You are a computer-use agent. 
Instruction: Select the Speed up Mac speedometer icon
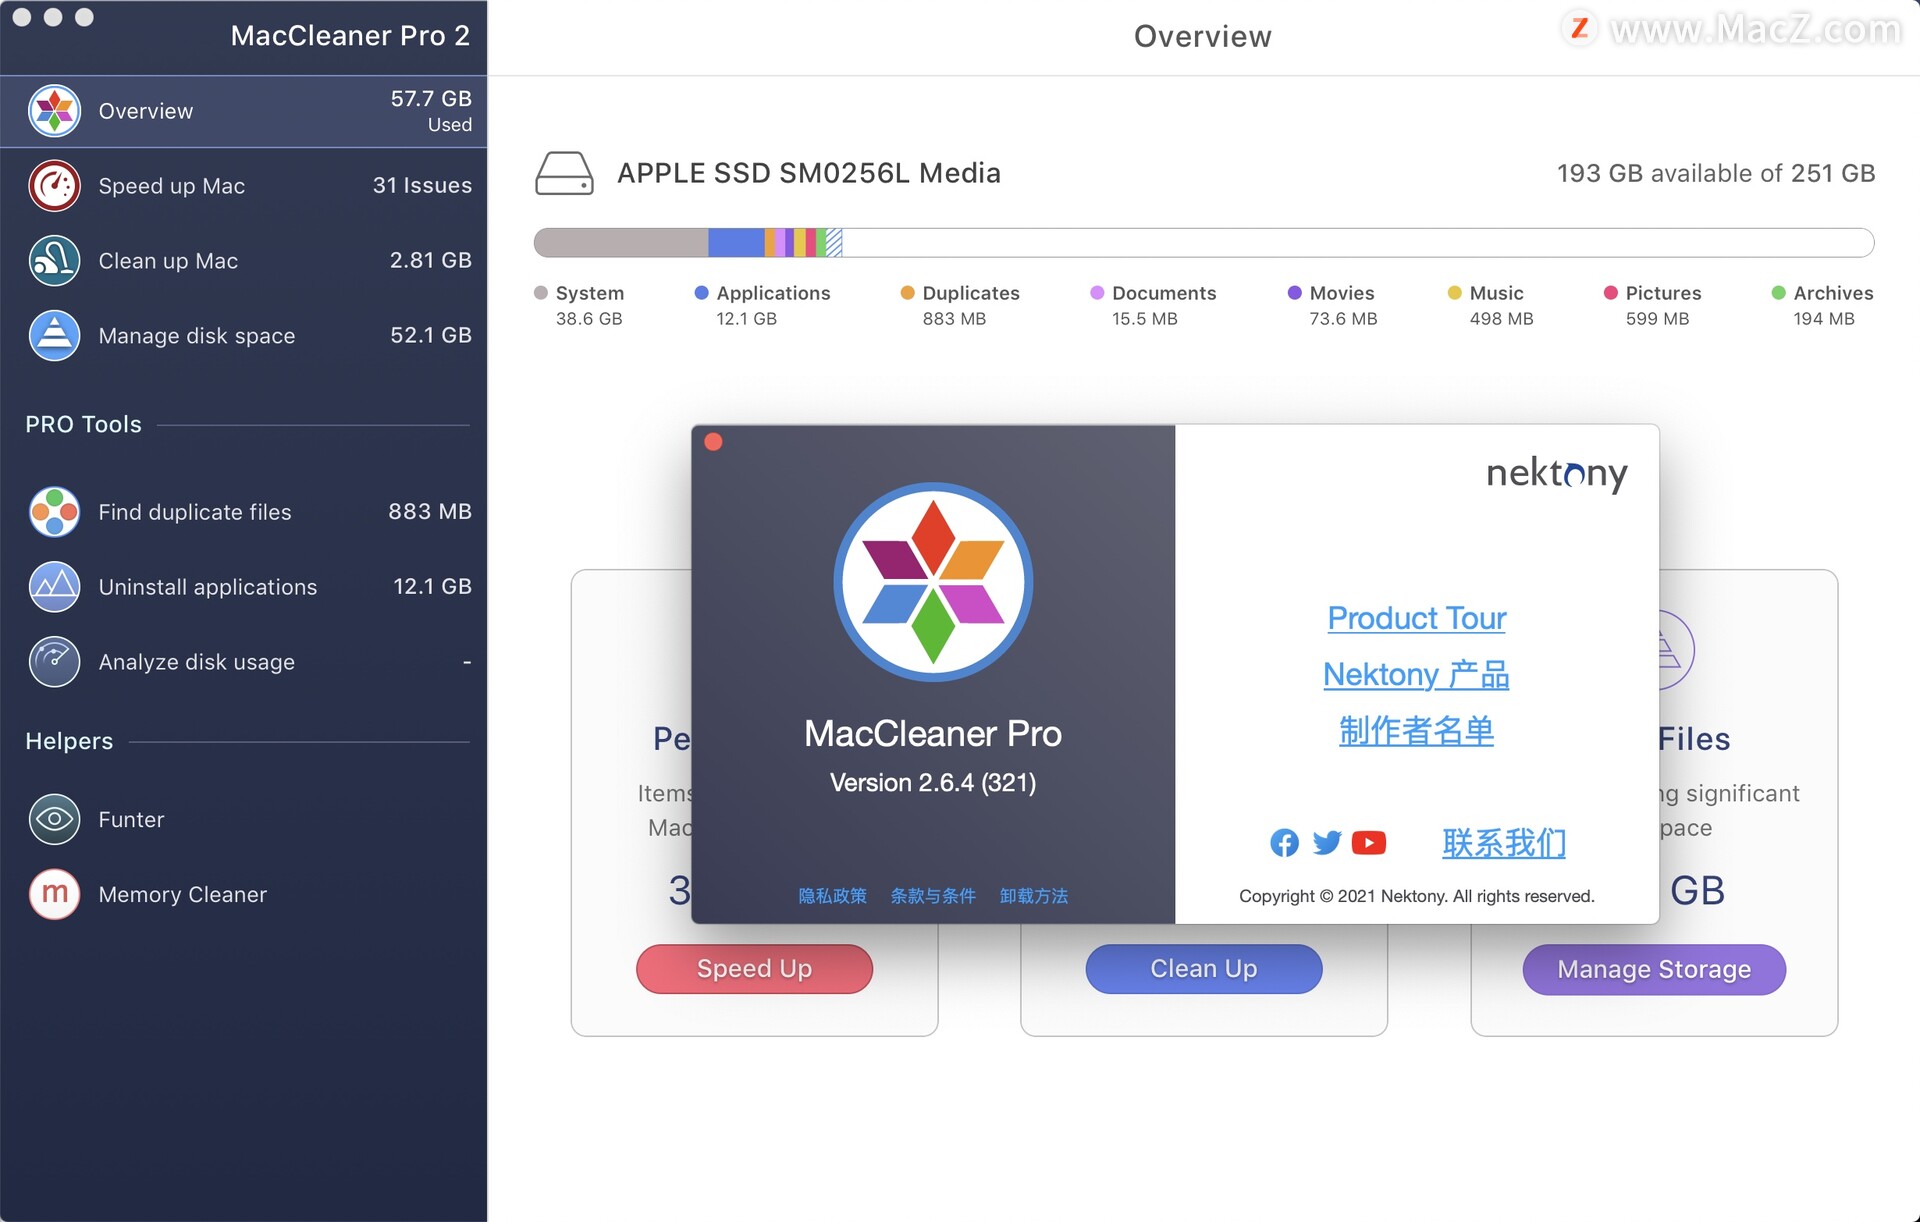click(x=54, y=186)
